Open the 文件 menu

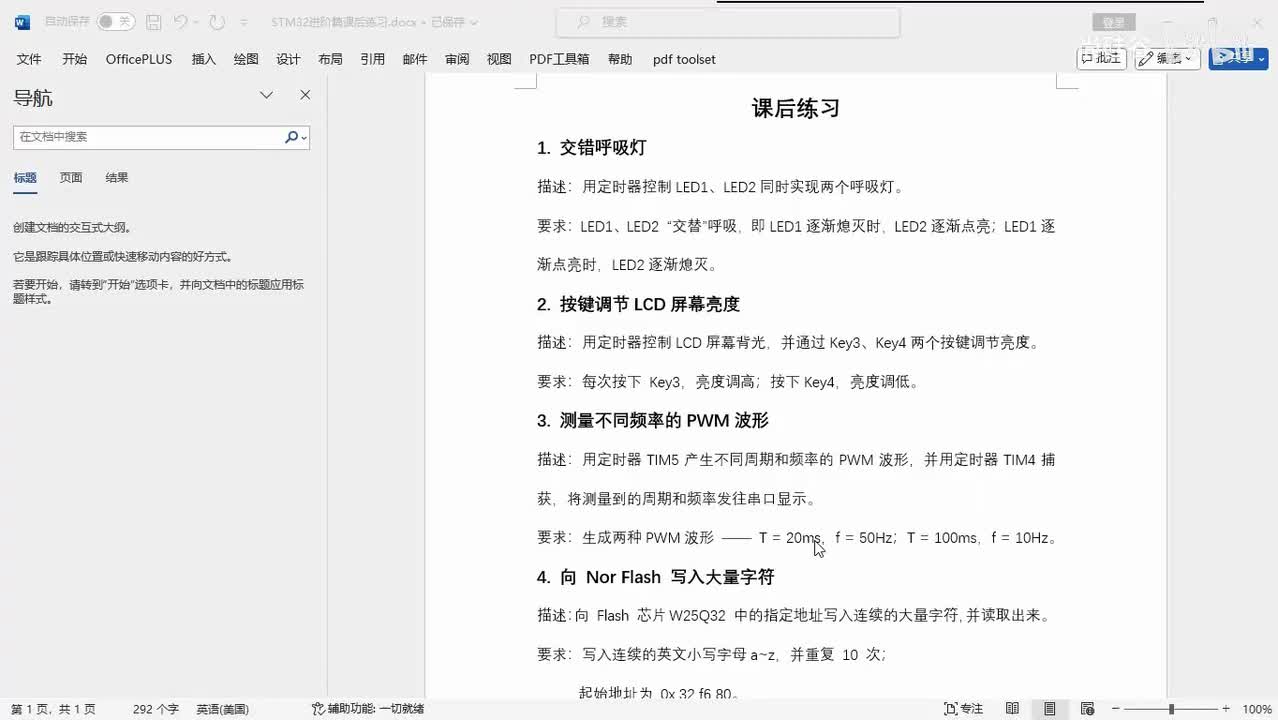(29, 59)
